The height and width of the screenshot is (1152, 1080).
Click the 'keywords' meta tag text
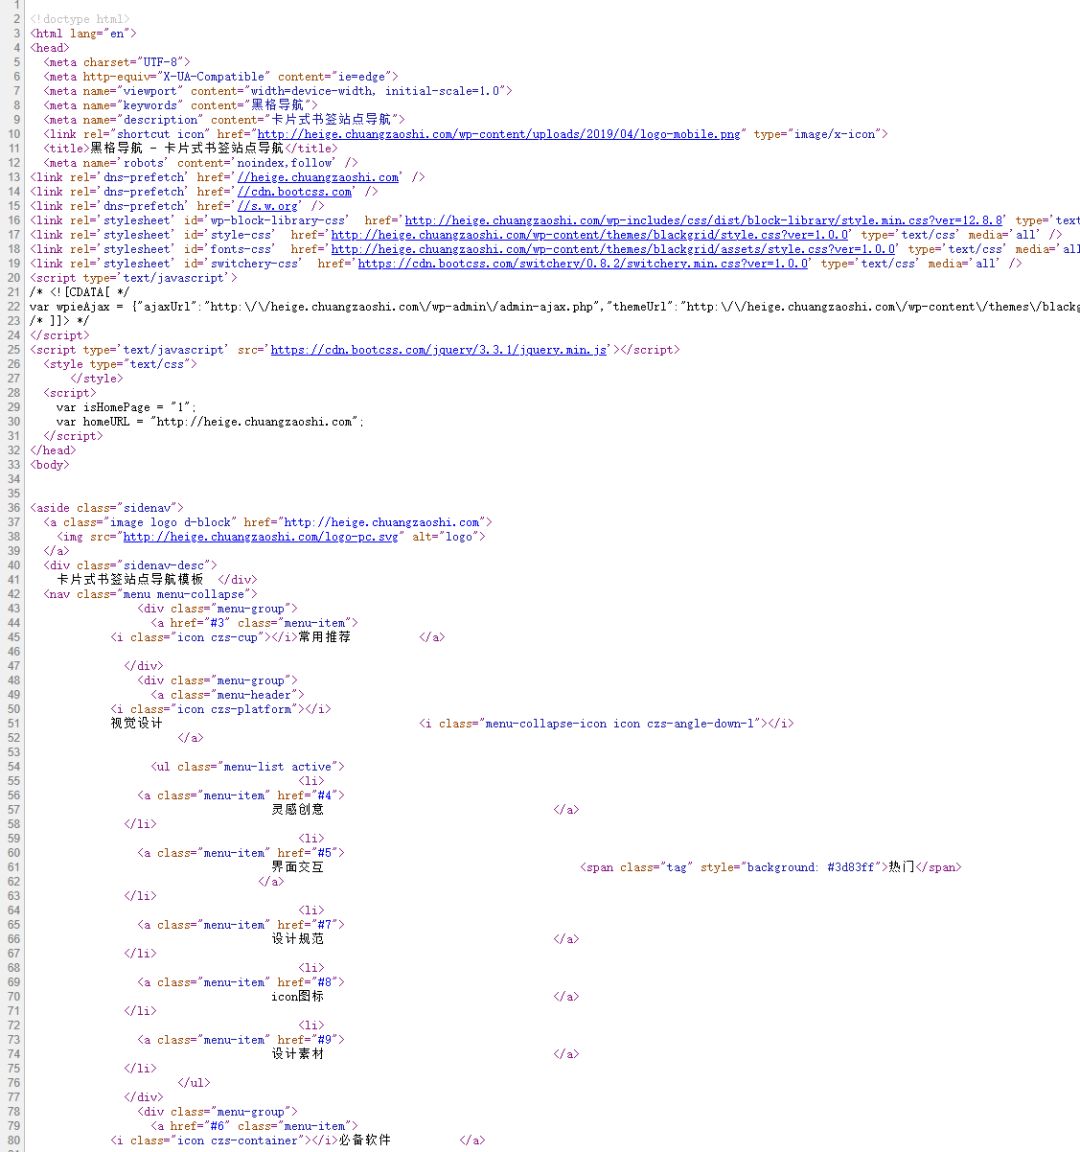coord(181,105)
